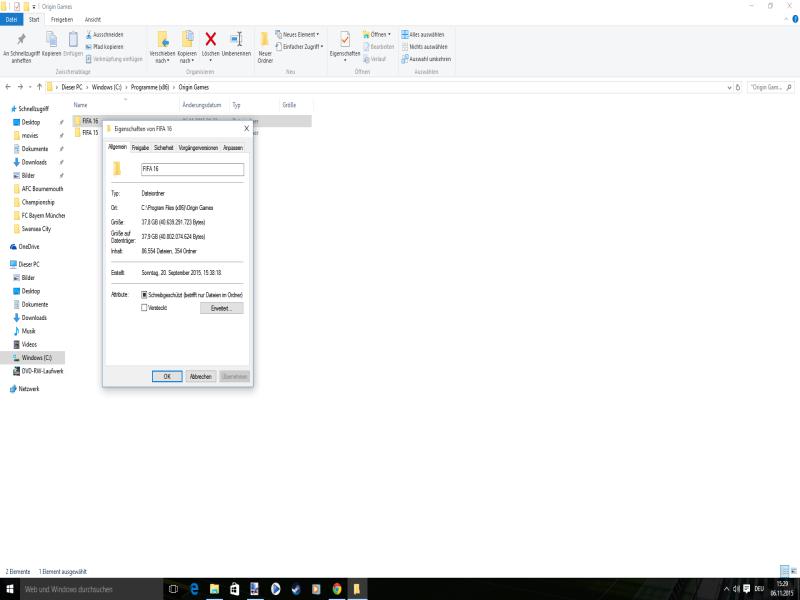
Task: Click Ausschneiden in the ribbon
Action: pos(105,35)
